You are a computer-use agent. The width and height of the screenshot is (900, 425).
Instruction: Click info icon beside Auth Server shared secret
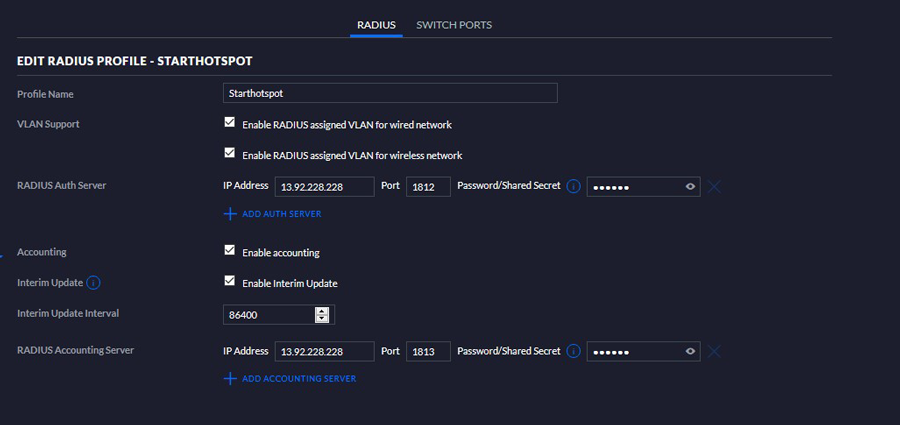pyautogui.click(x=573, y=186)
